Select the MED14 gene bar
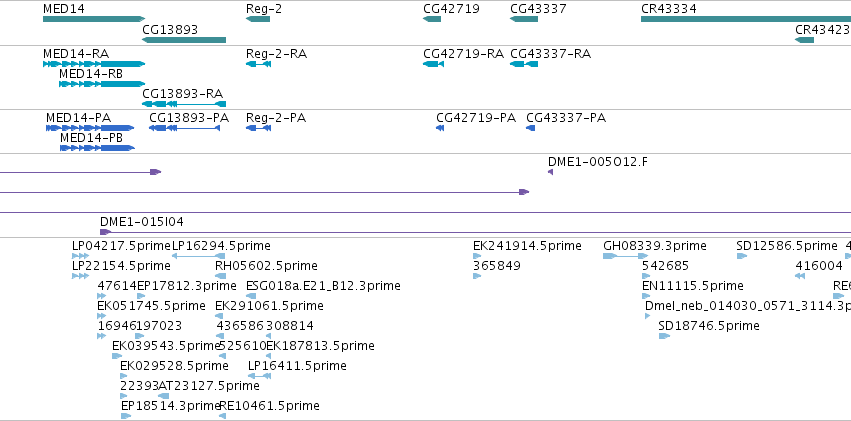 coord(94,20)
